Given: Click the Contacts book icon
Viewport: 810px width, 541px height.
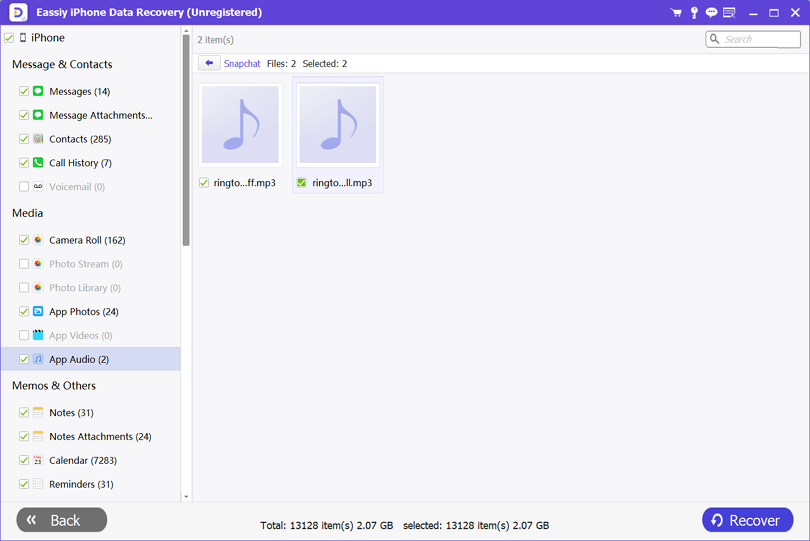Looking at the screenshot, I should click(x=38, y=138).
